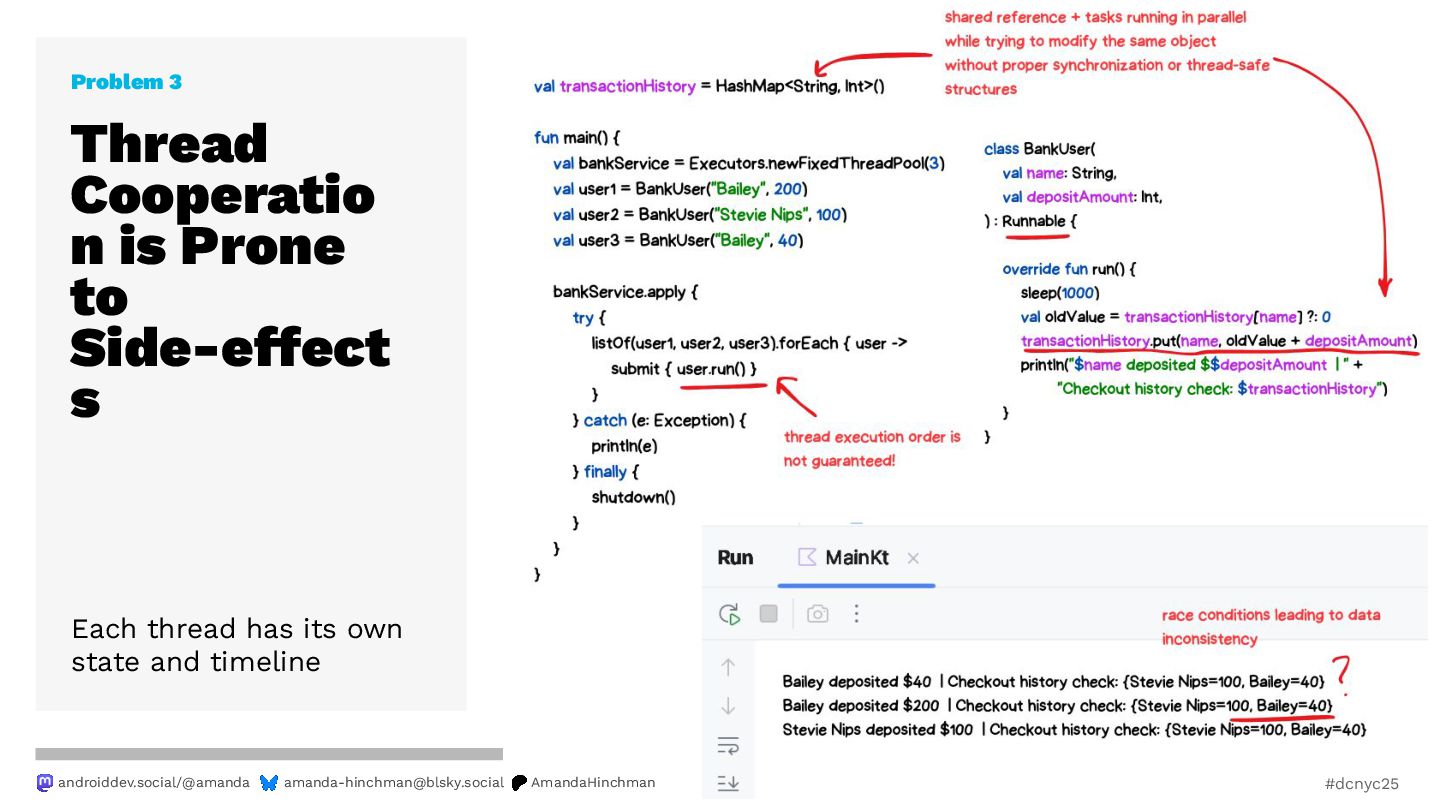
Task: Click the "catch (e: Exception)" line
Action: coord(659,421)
